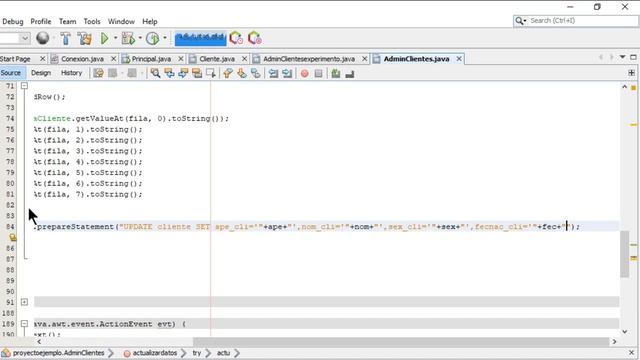Jump to Last Edit location icon
This screenshot has width=640, height=360.
click(98, 73)
